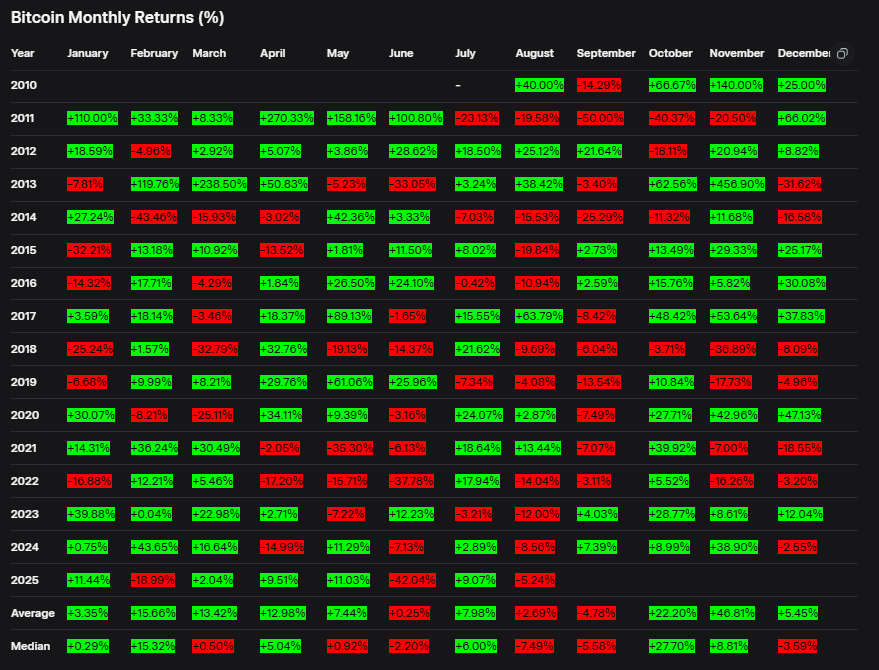Screen dimensions: 879x670
Task: Select the May column header
Action: [337, 53]
